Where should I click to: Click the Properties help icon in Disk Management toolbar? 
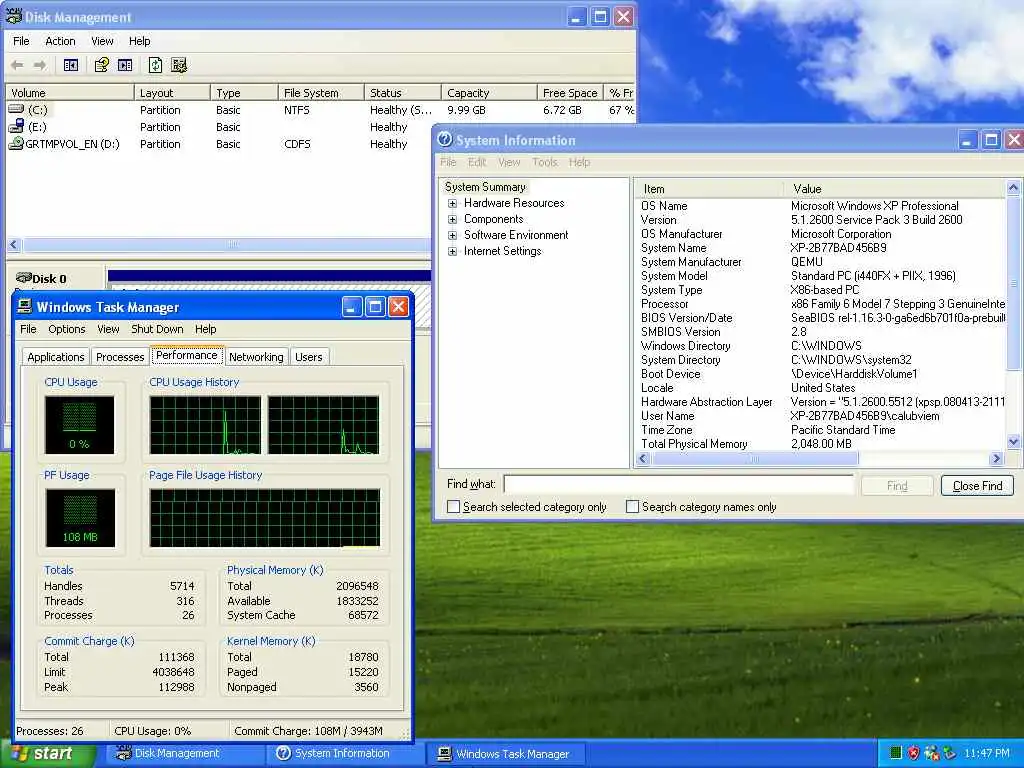click(101, 65)
